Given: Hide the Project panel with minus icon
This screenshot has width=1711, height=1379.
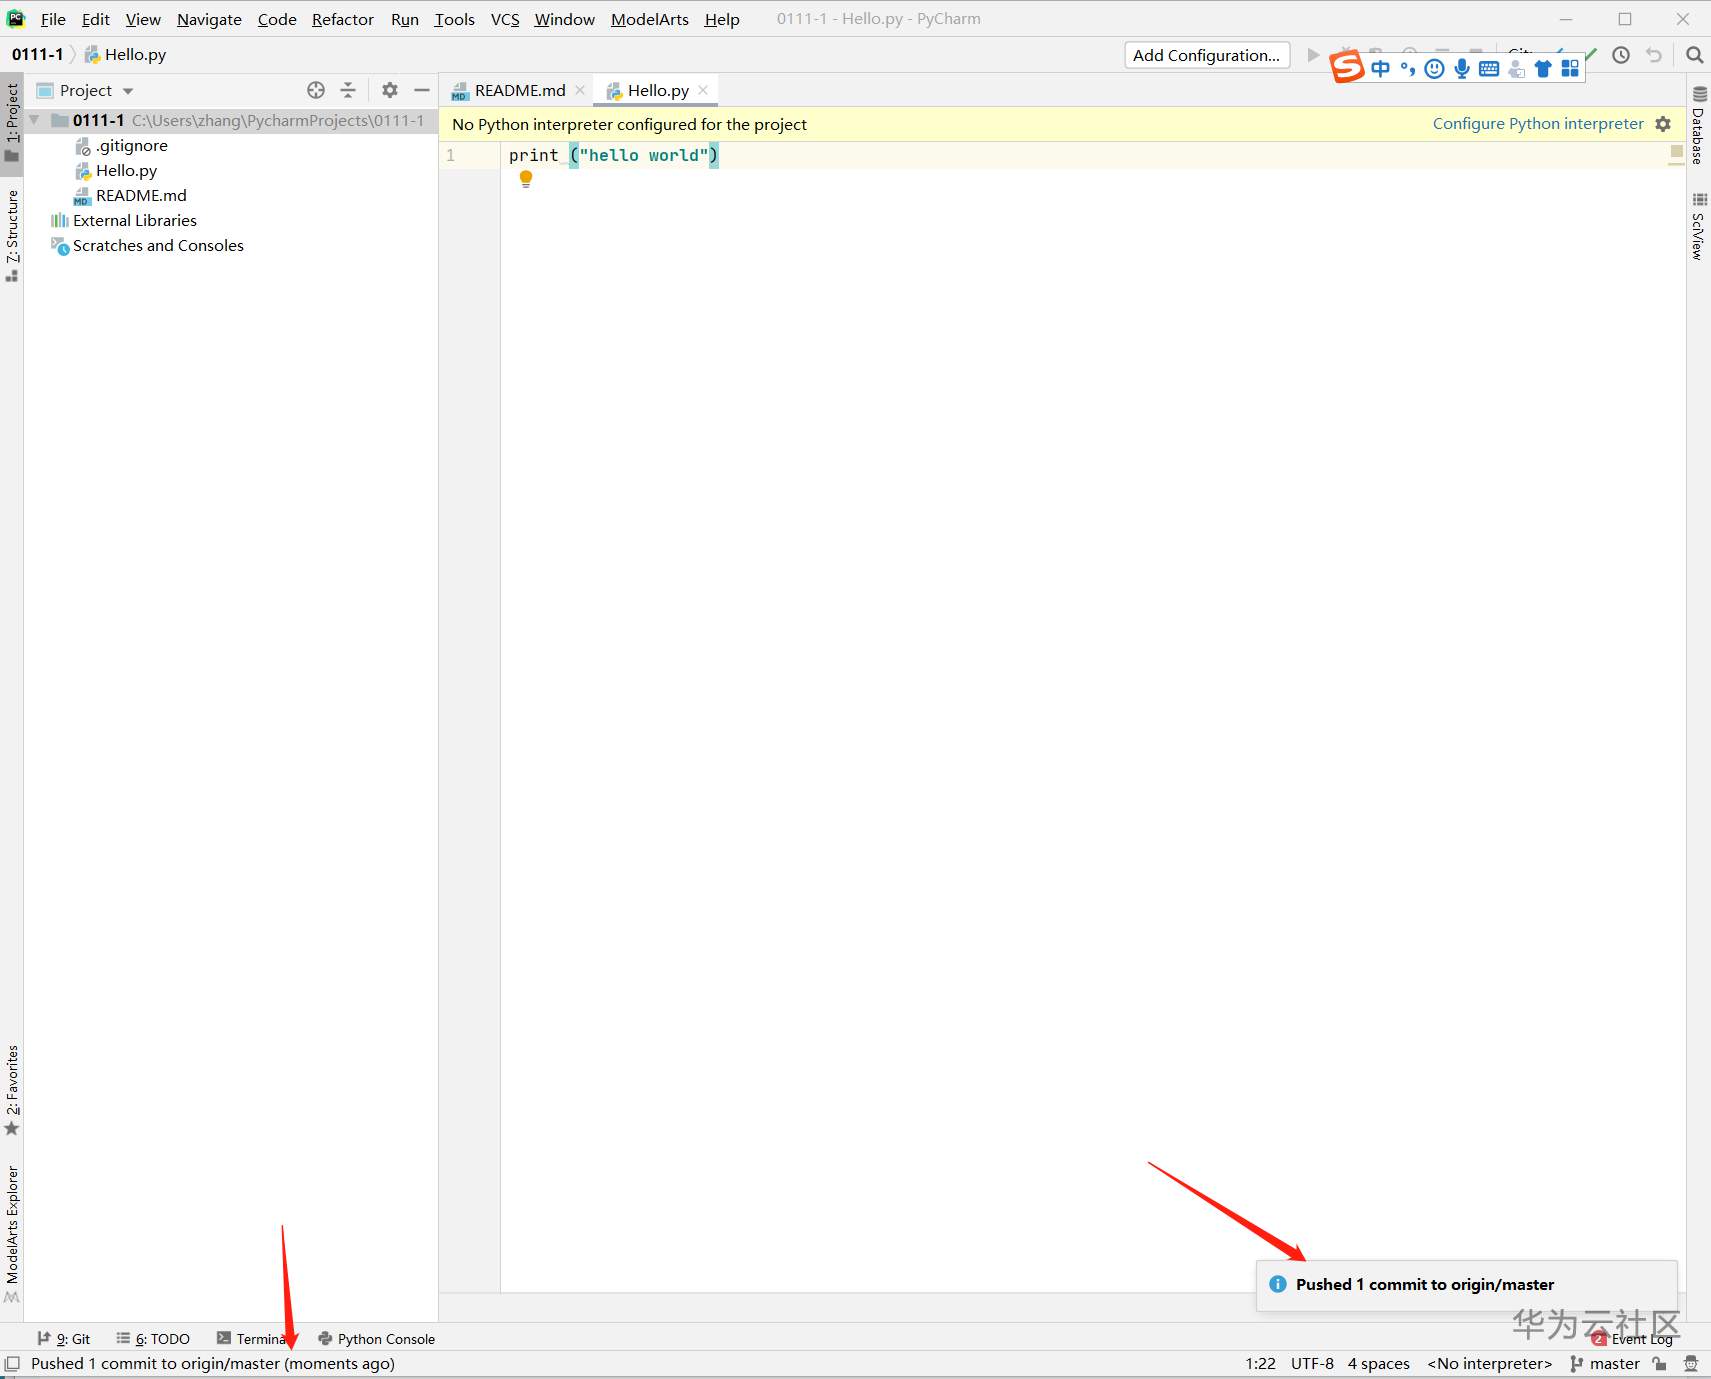Looking at the screenshot, I should [422, 90].
